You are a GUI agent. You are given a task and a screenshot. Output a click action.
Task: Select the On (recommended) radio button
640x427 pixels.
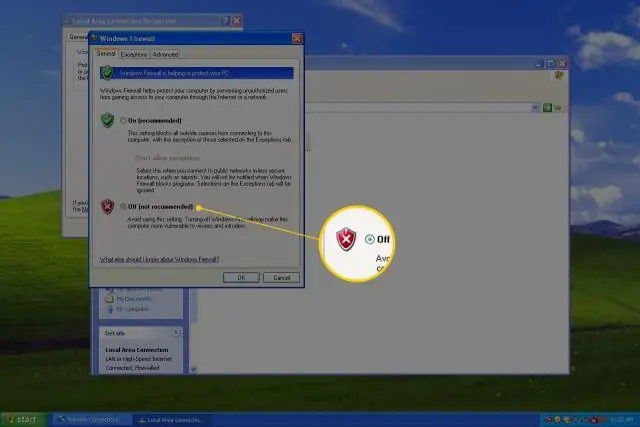pyautogui.click(x=122, y=120)
